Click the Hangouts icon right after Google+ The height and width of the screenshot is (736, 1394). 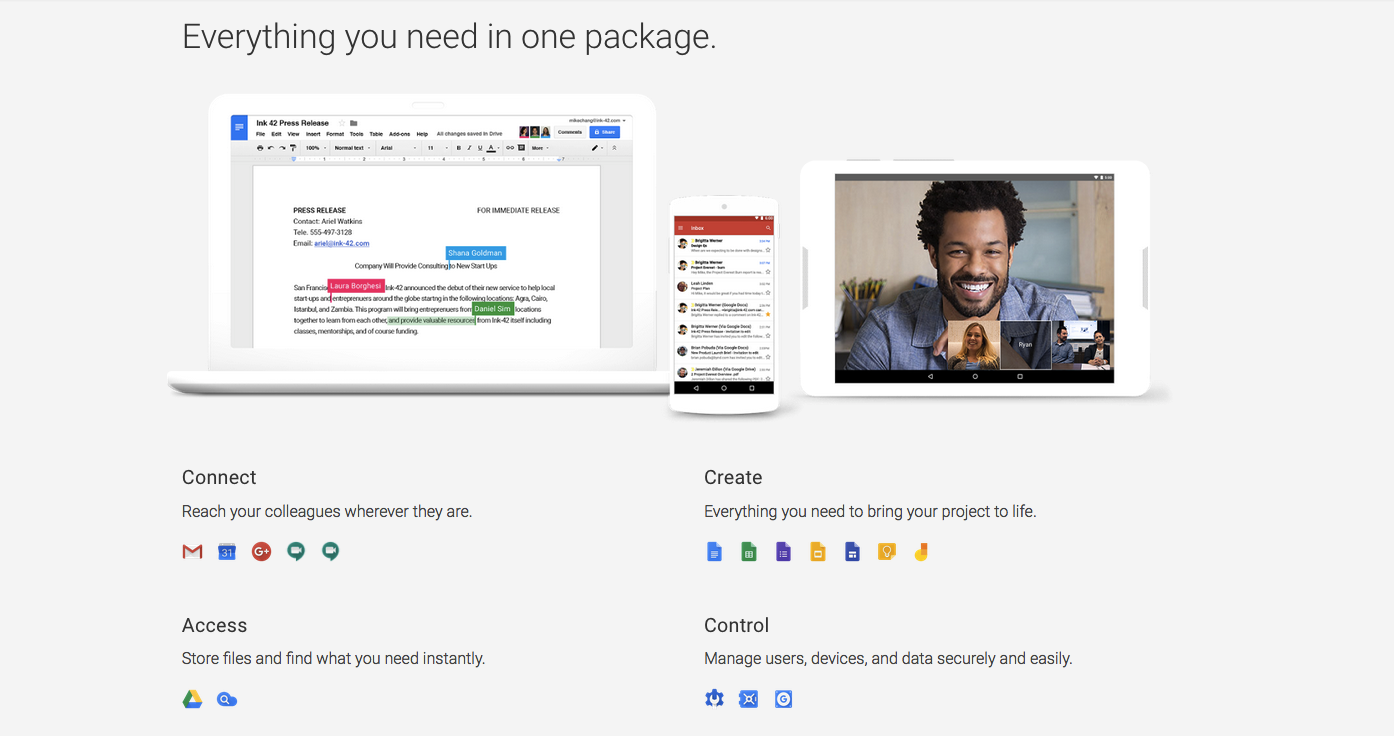[x=296, y=551]
